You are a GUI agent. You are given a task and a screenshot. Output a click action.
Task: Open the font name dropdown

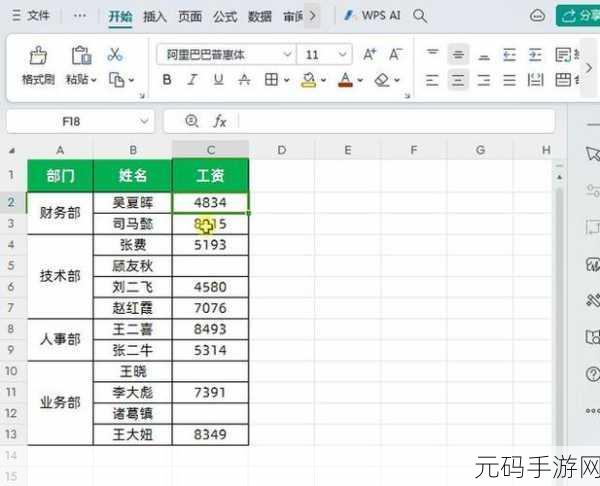click(x=287, y=54)
